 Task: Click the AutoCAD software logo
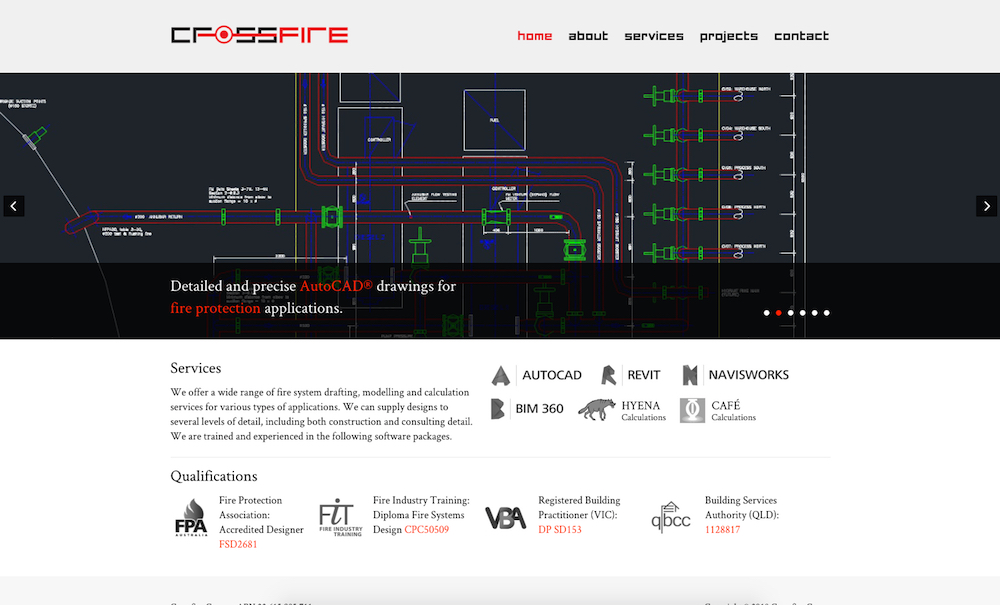tap(536, 375)
